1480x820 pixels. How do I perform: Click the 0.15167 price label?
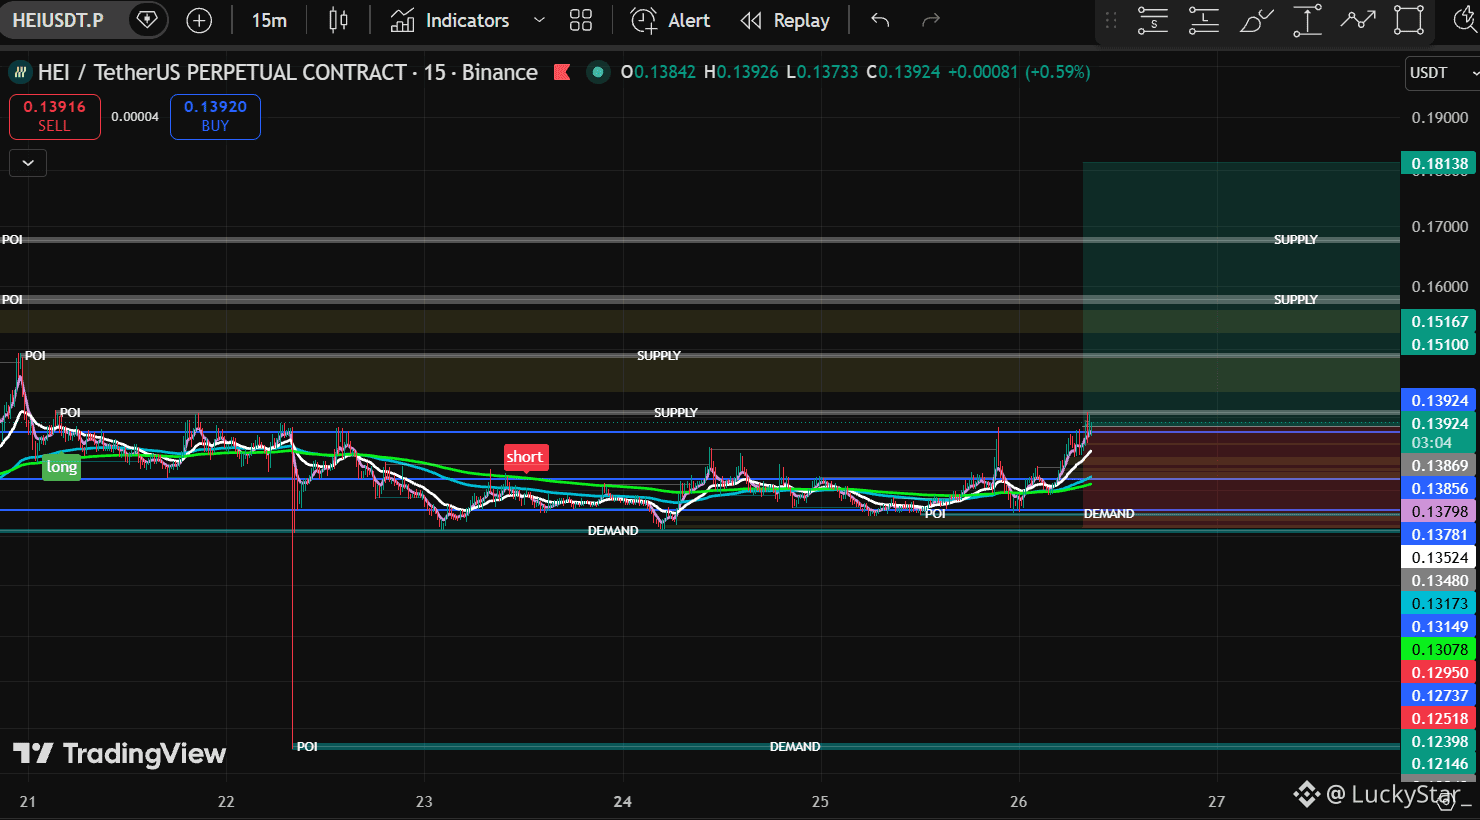coord(1439,321)
